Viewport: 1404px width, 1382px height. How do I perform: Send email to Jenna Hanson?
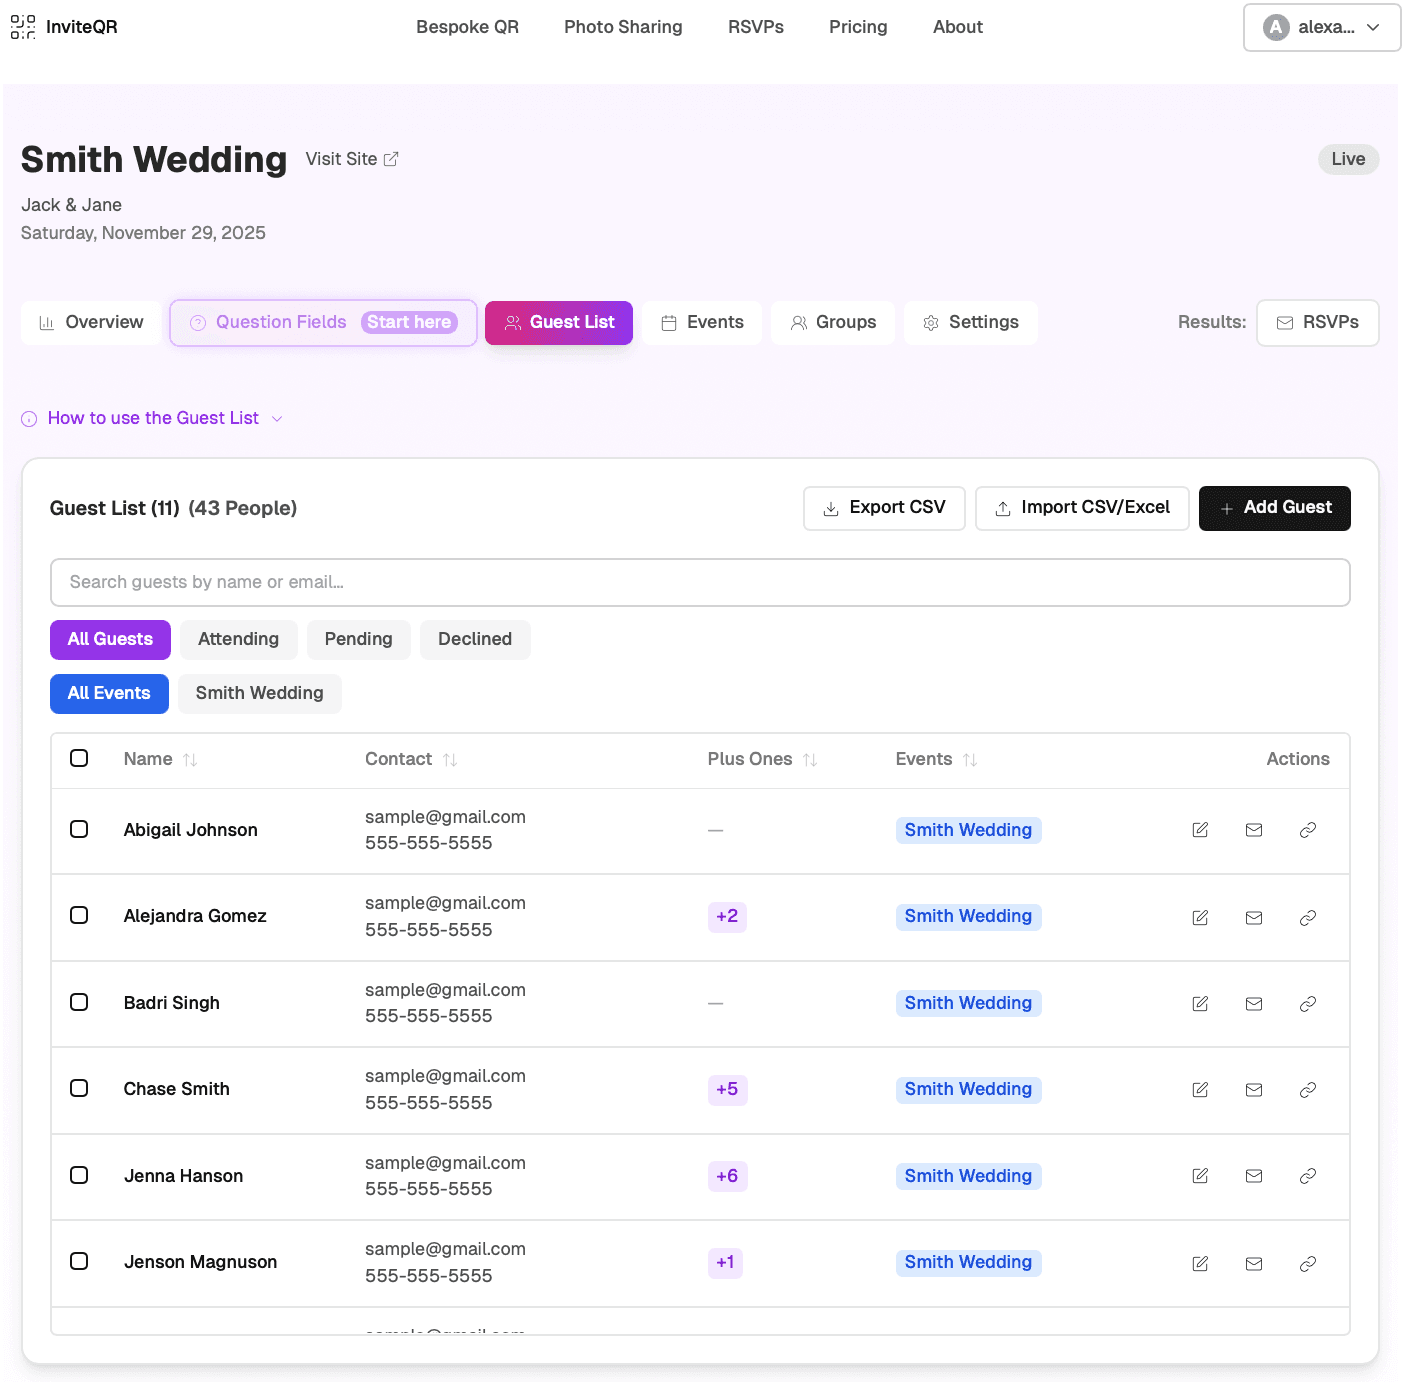pos(1254,1176)
